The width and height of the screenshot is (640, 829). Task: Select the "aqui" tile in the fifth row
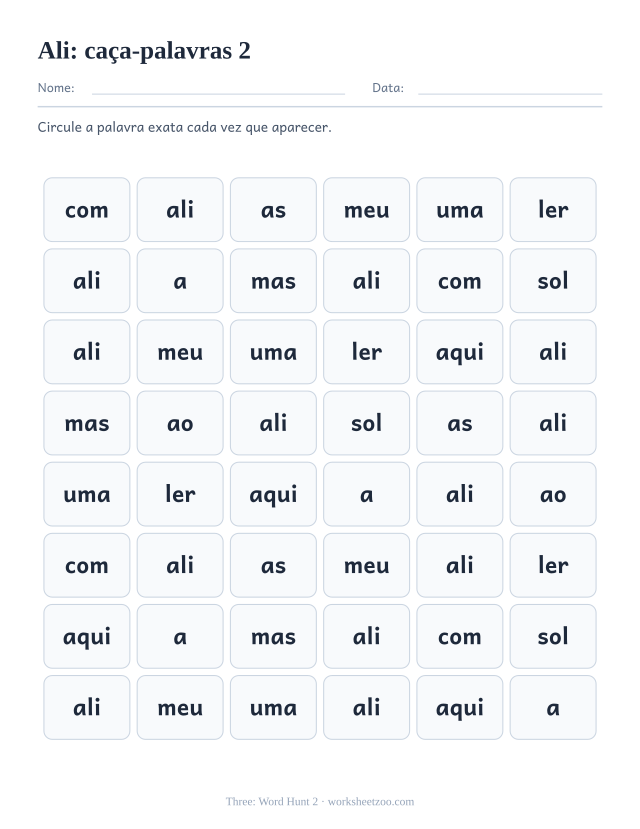[x=273, y=494]
